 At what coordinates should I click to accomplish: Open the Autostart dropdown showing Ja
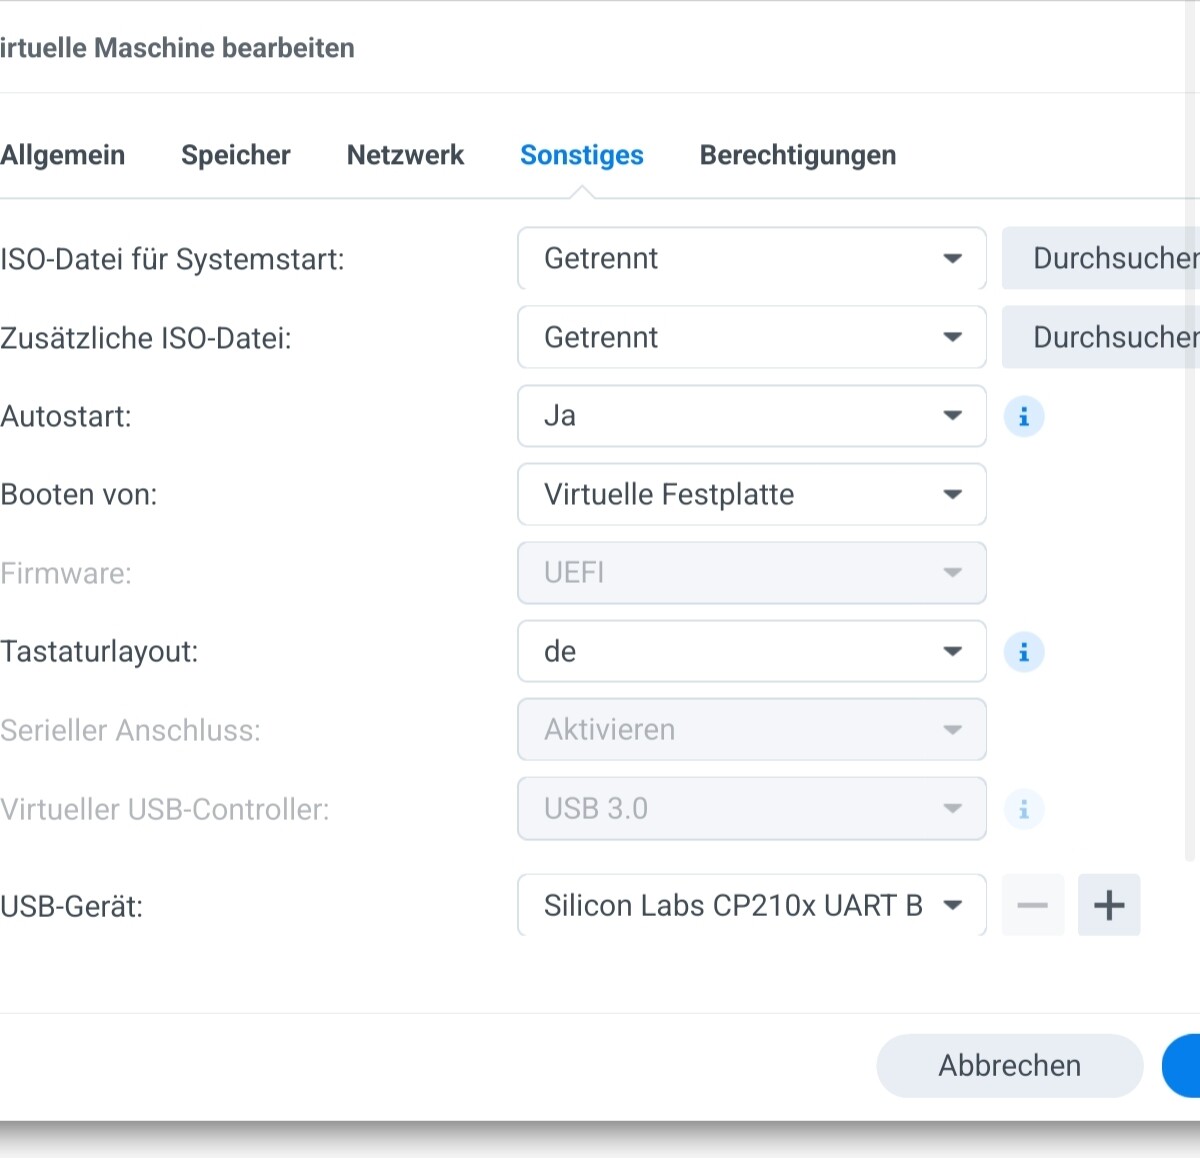(x=752, y=416)
